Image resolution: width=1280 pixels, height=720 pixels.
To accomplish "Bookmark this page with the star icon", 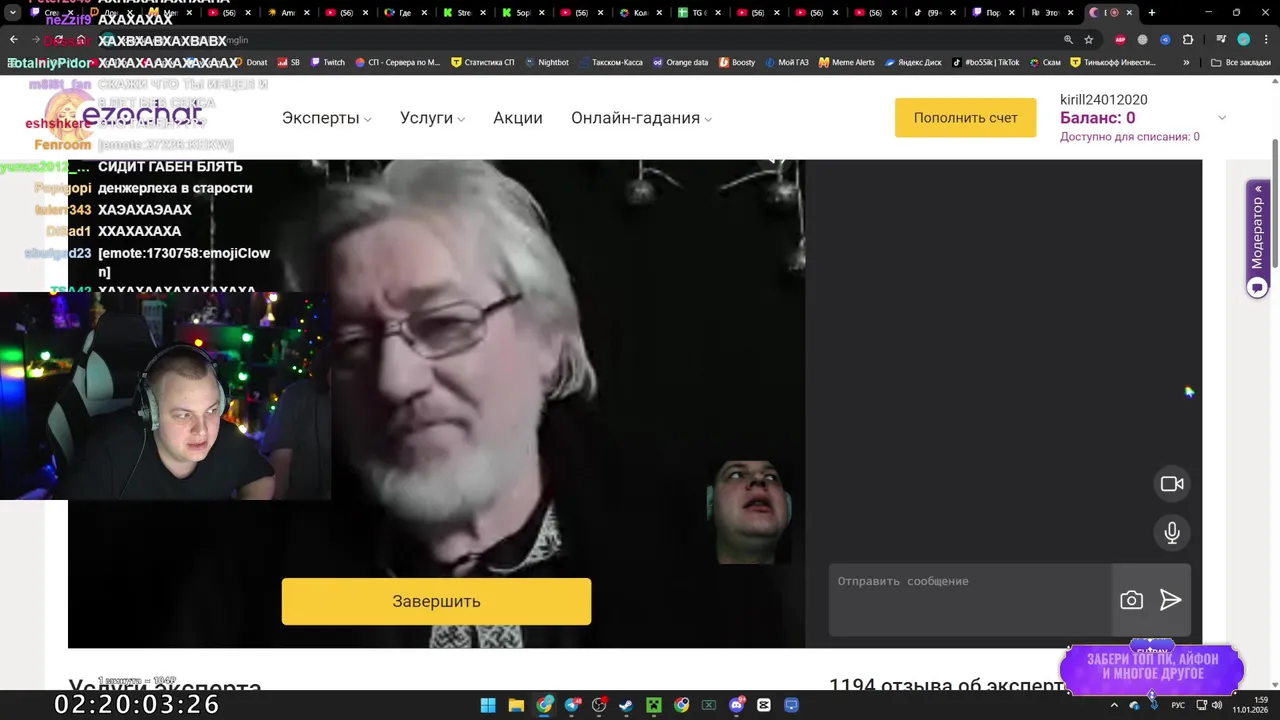I will [1089, 40].
